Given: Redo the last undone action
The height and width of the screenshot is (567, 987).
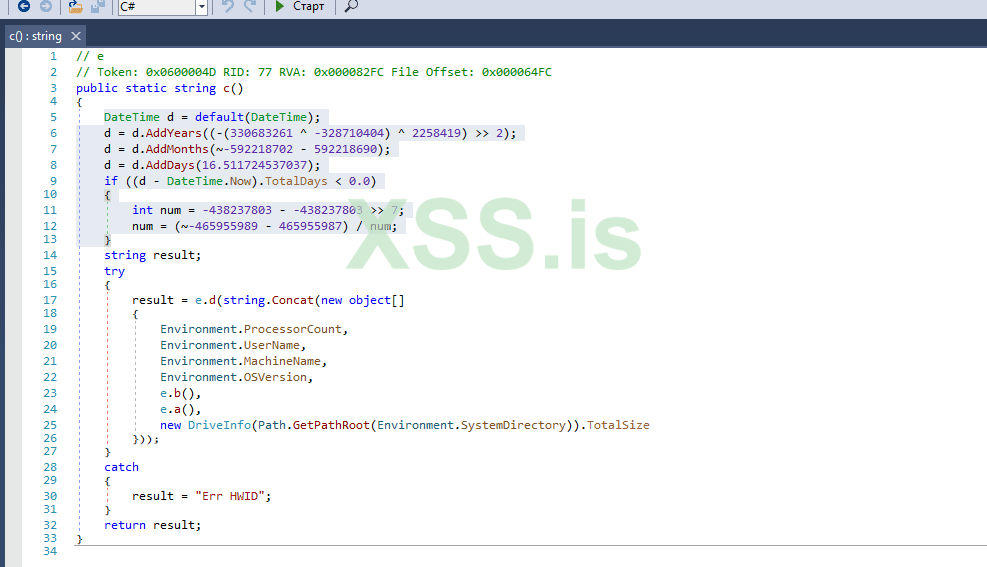Looking at the screenshot, I should click(250, 6).
